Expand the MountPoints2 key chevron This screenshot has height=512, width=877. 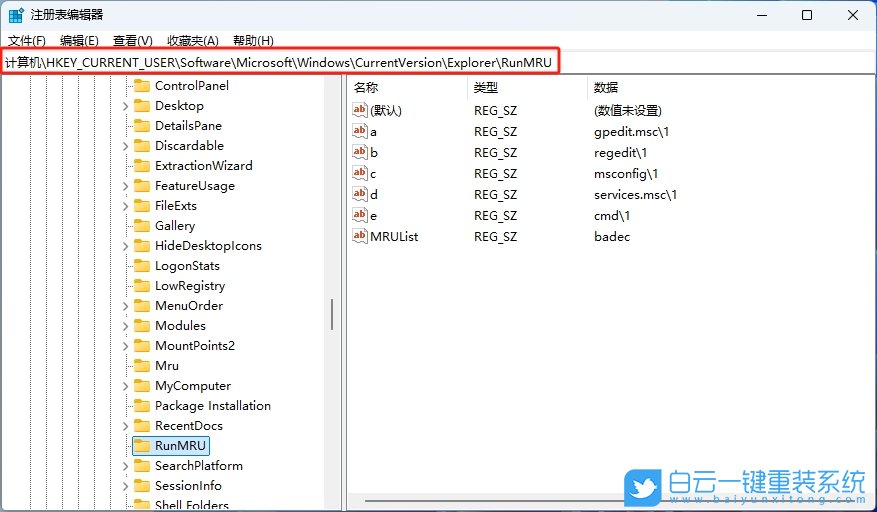pos(125,346)
